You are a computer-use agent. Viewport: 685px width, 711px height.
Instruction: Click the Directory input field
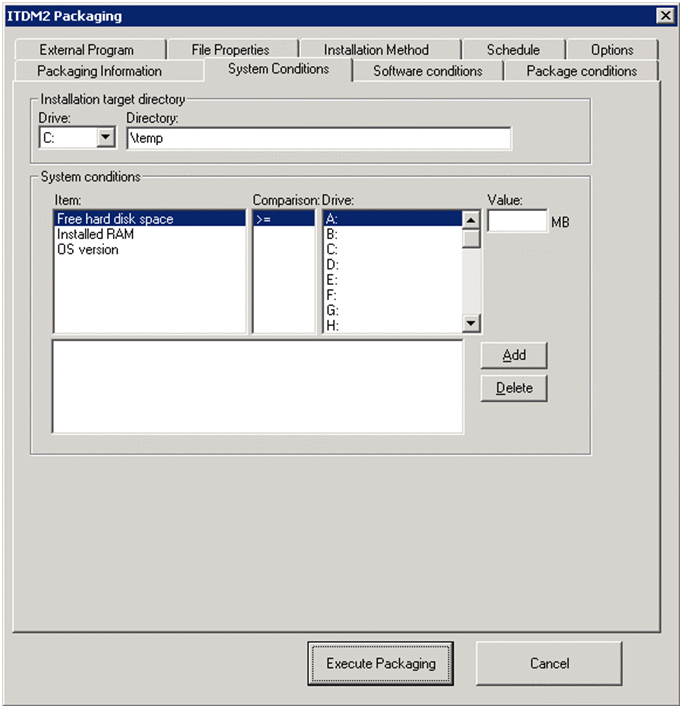click(x=319, y=138)
